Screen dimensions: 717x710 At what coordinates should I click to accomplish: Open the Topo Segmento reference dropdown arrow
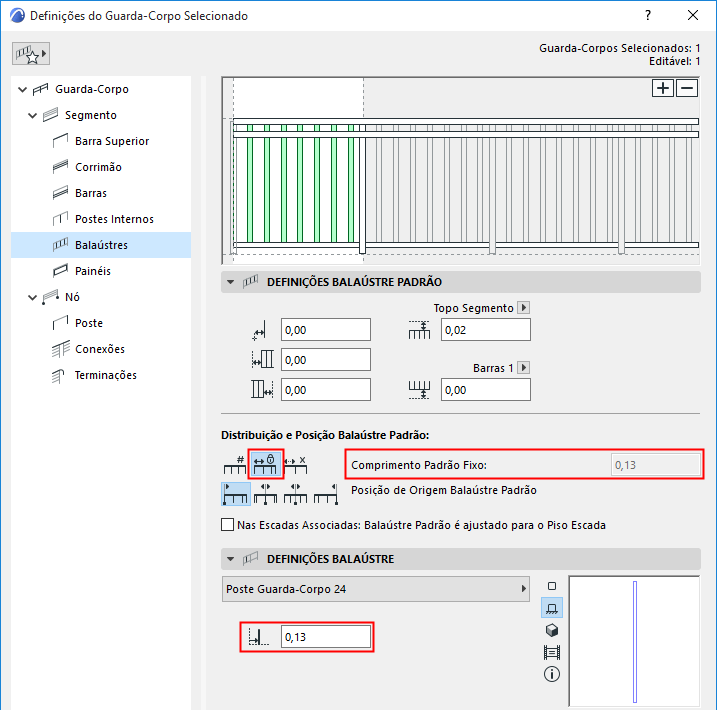524,307
